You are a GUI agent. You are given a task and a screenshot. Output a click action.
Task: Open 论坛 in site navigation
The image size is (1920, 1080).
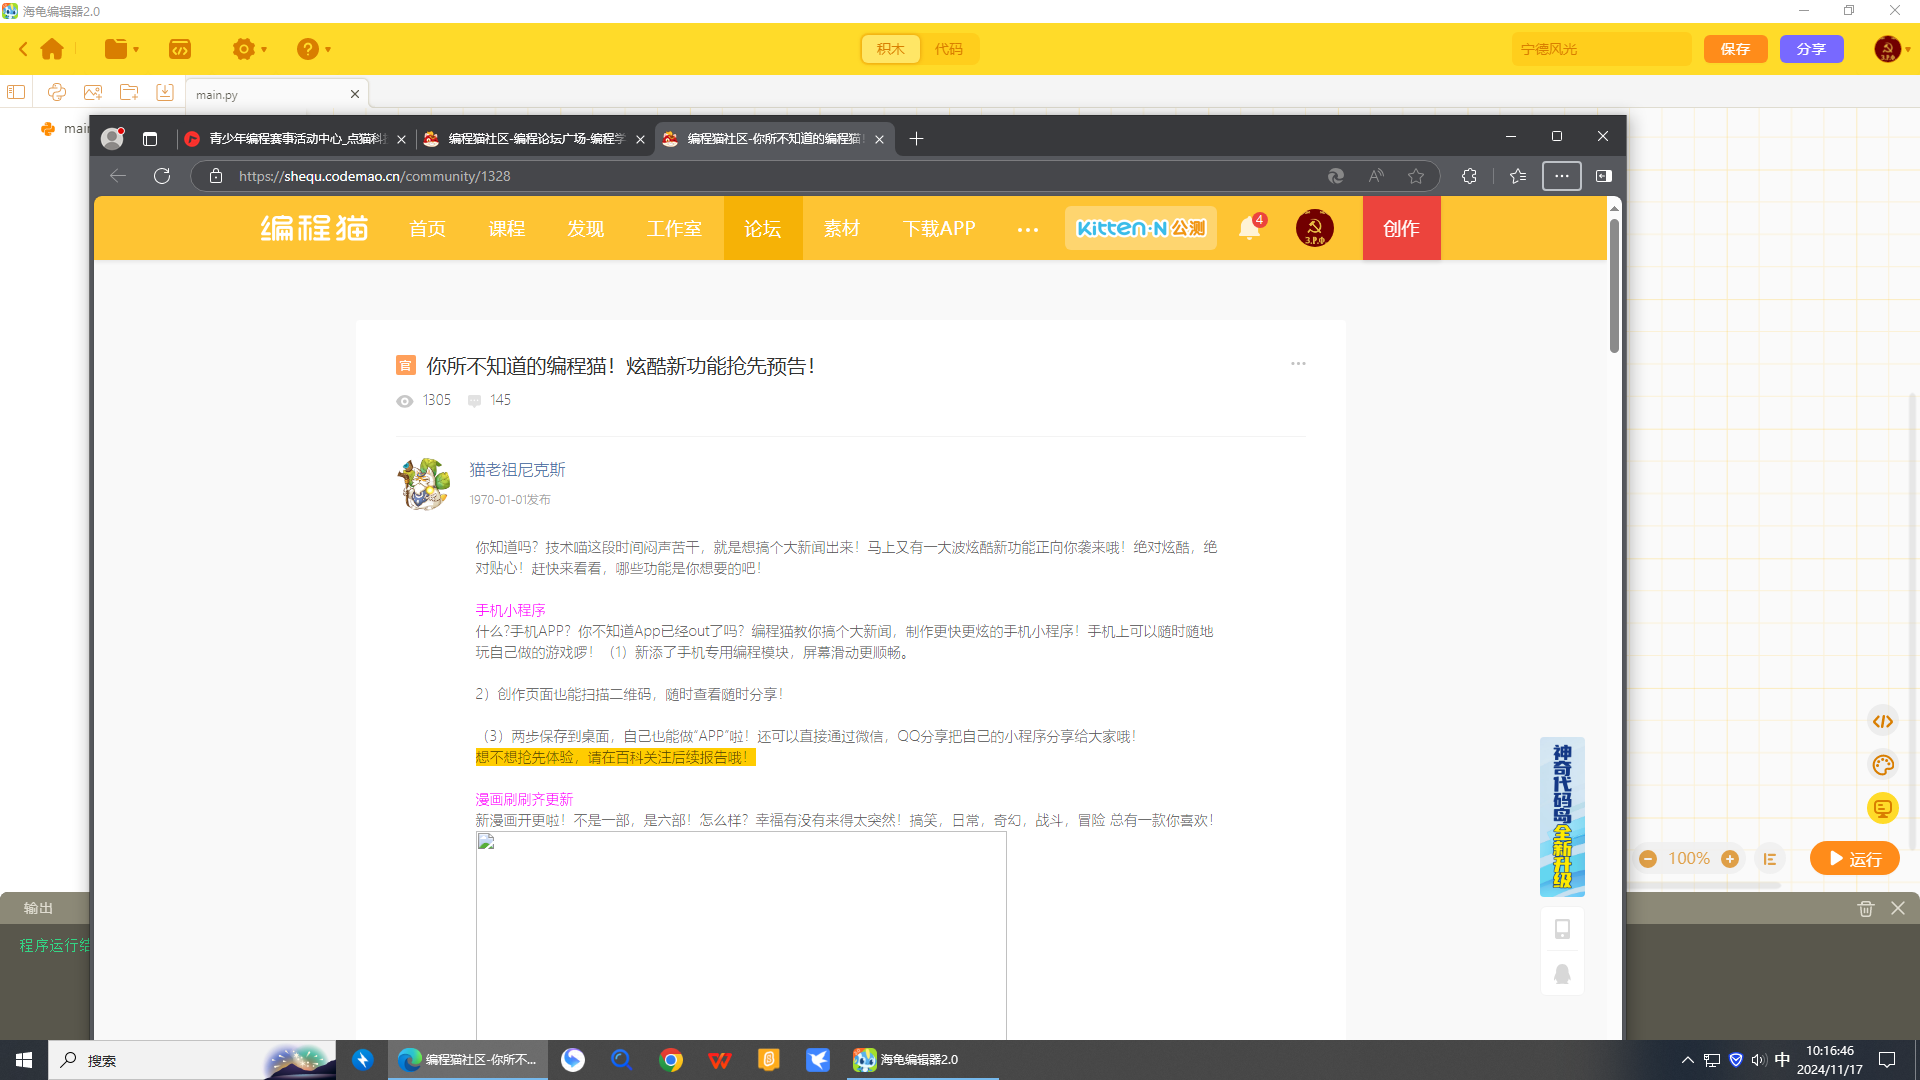[x=763, y=228]
